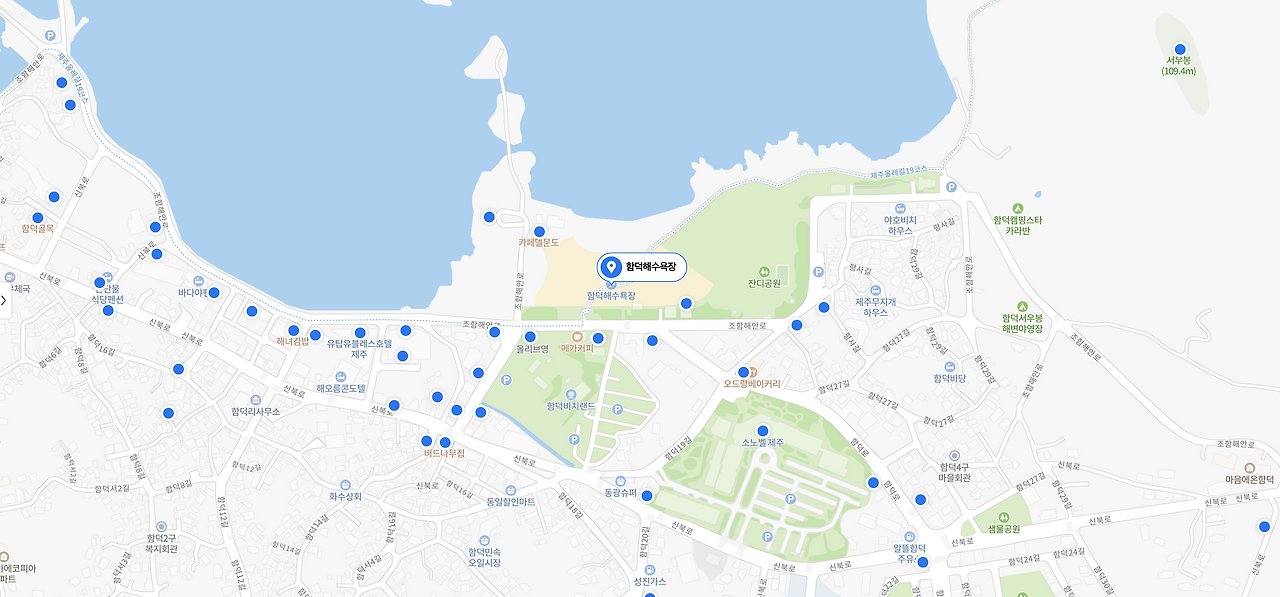The width and height of the screenshot is (1280, 597).
Task: Select the 카페델문도 cafe label
Action: [x=539, y=243]
